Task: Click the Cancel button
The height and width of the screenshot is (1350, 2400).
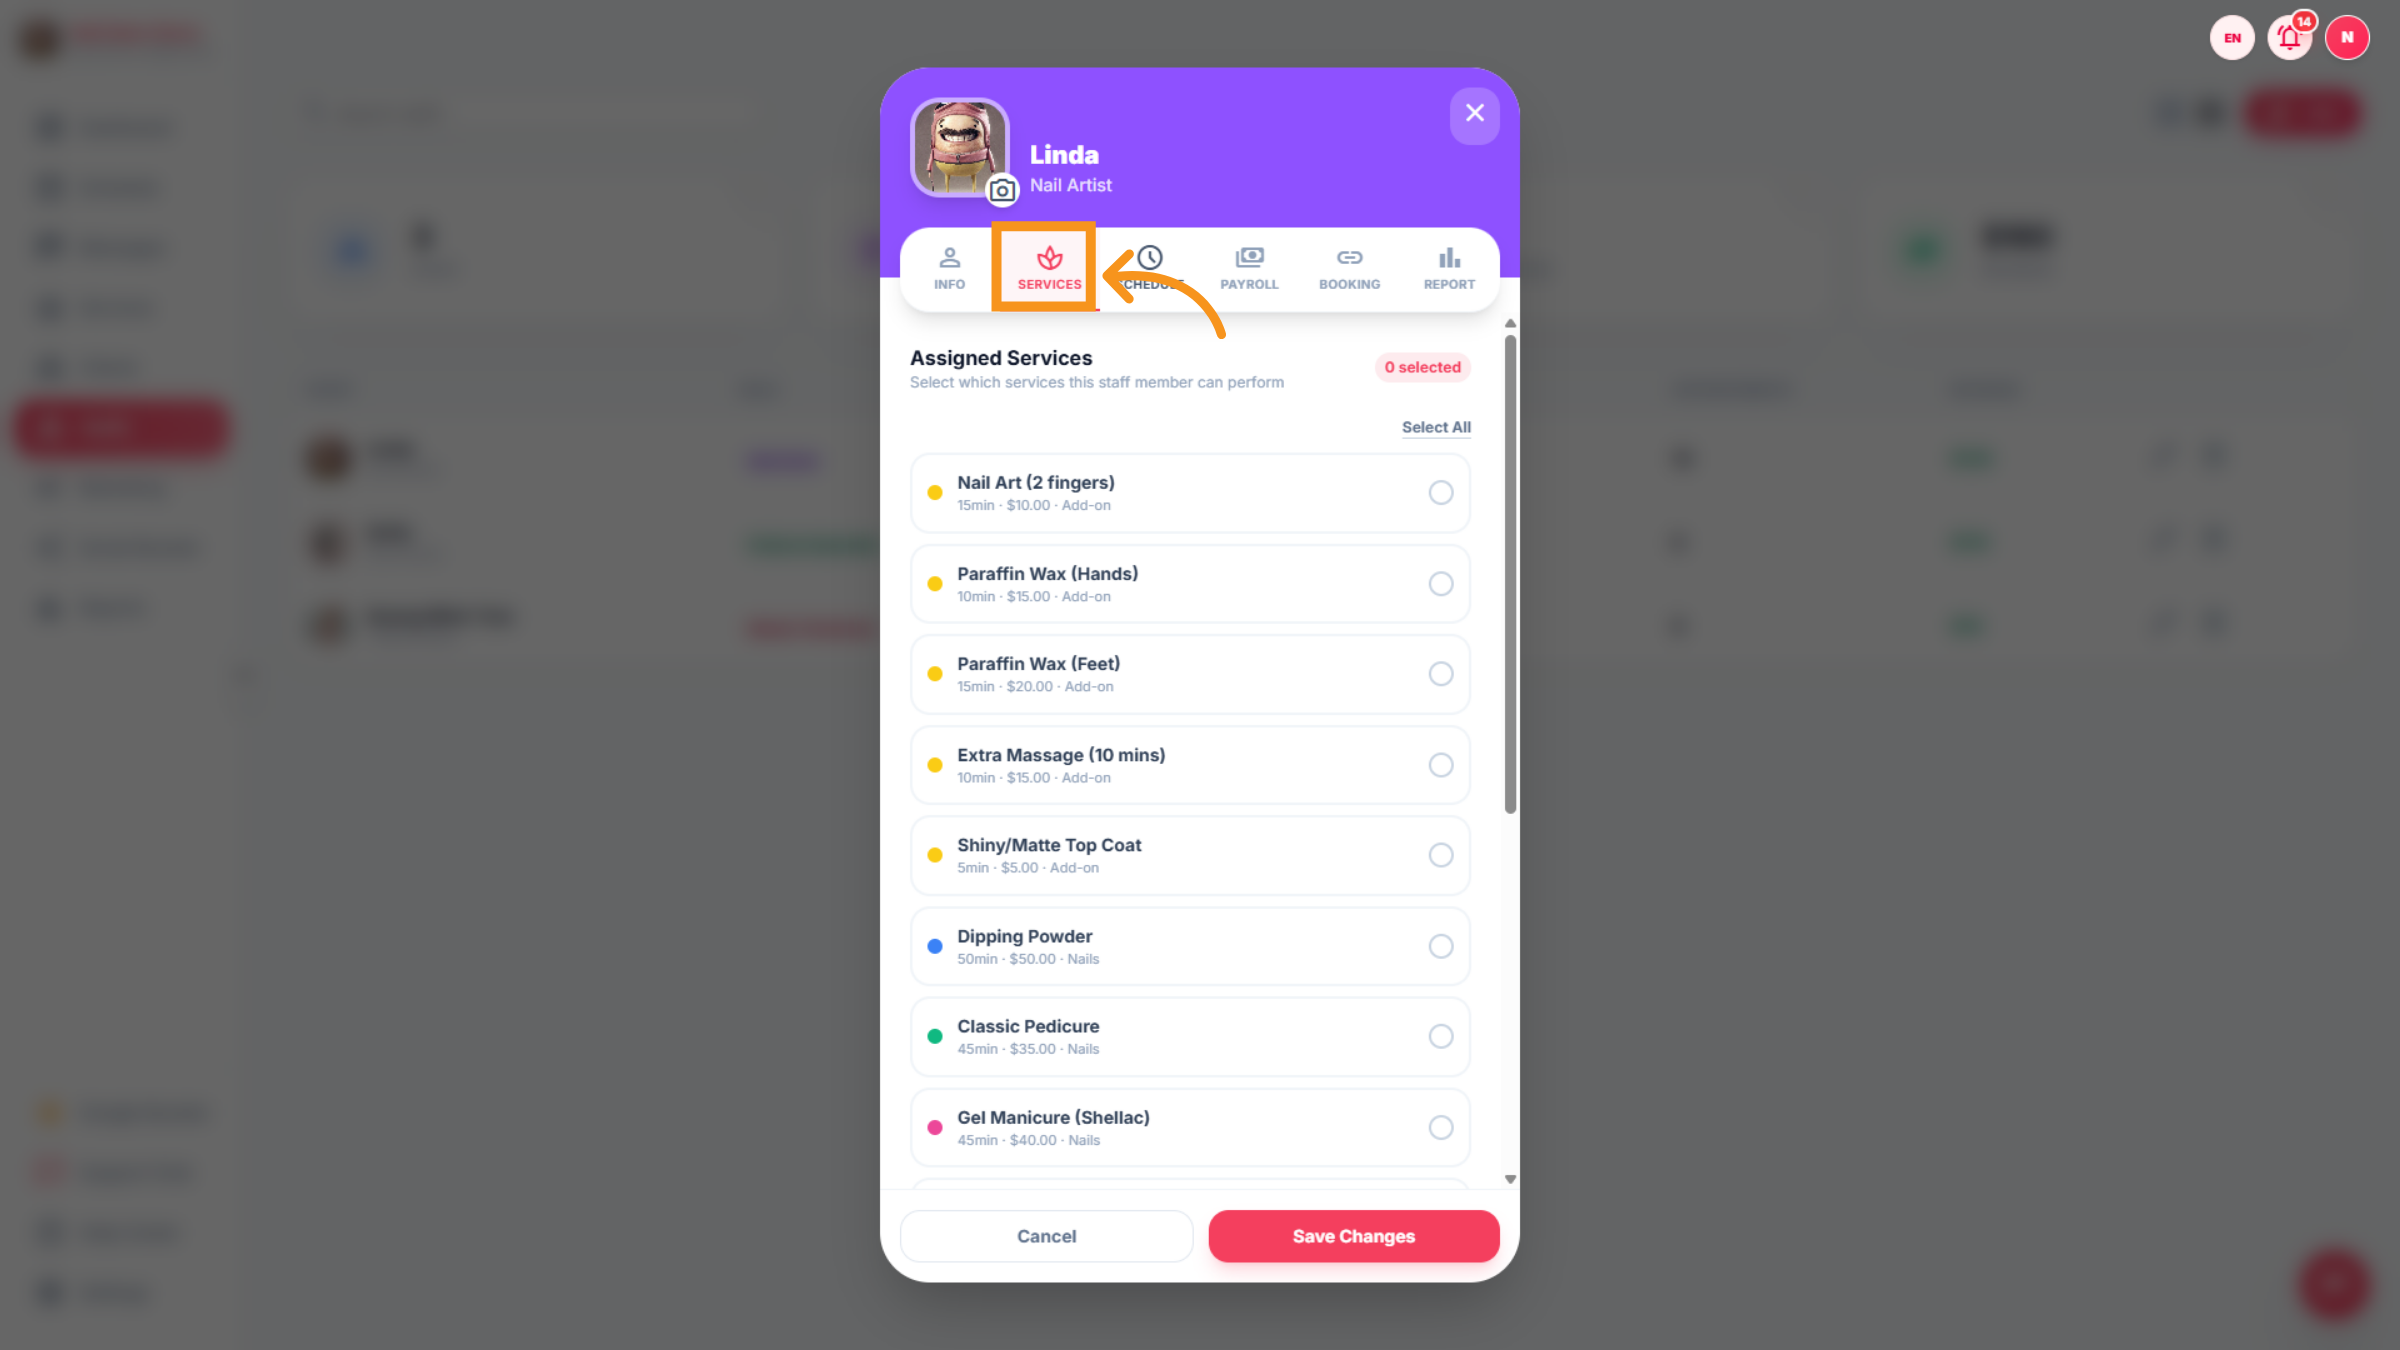Action: tap(1046, 1236)
